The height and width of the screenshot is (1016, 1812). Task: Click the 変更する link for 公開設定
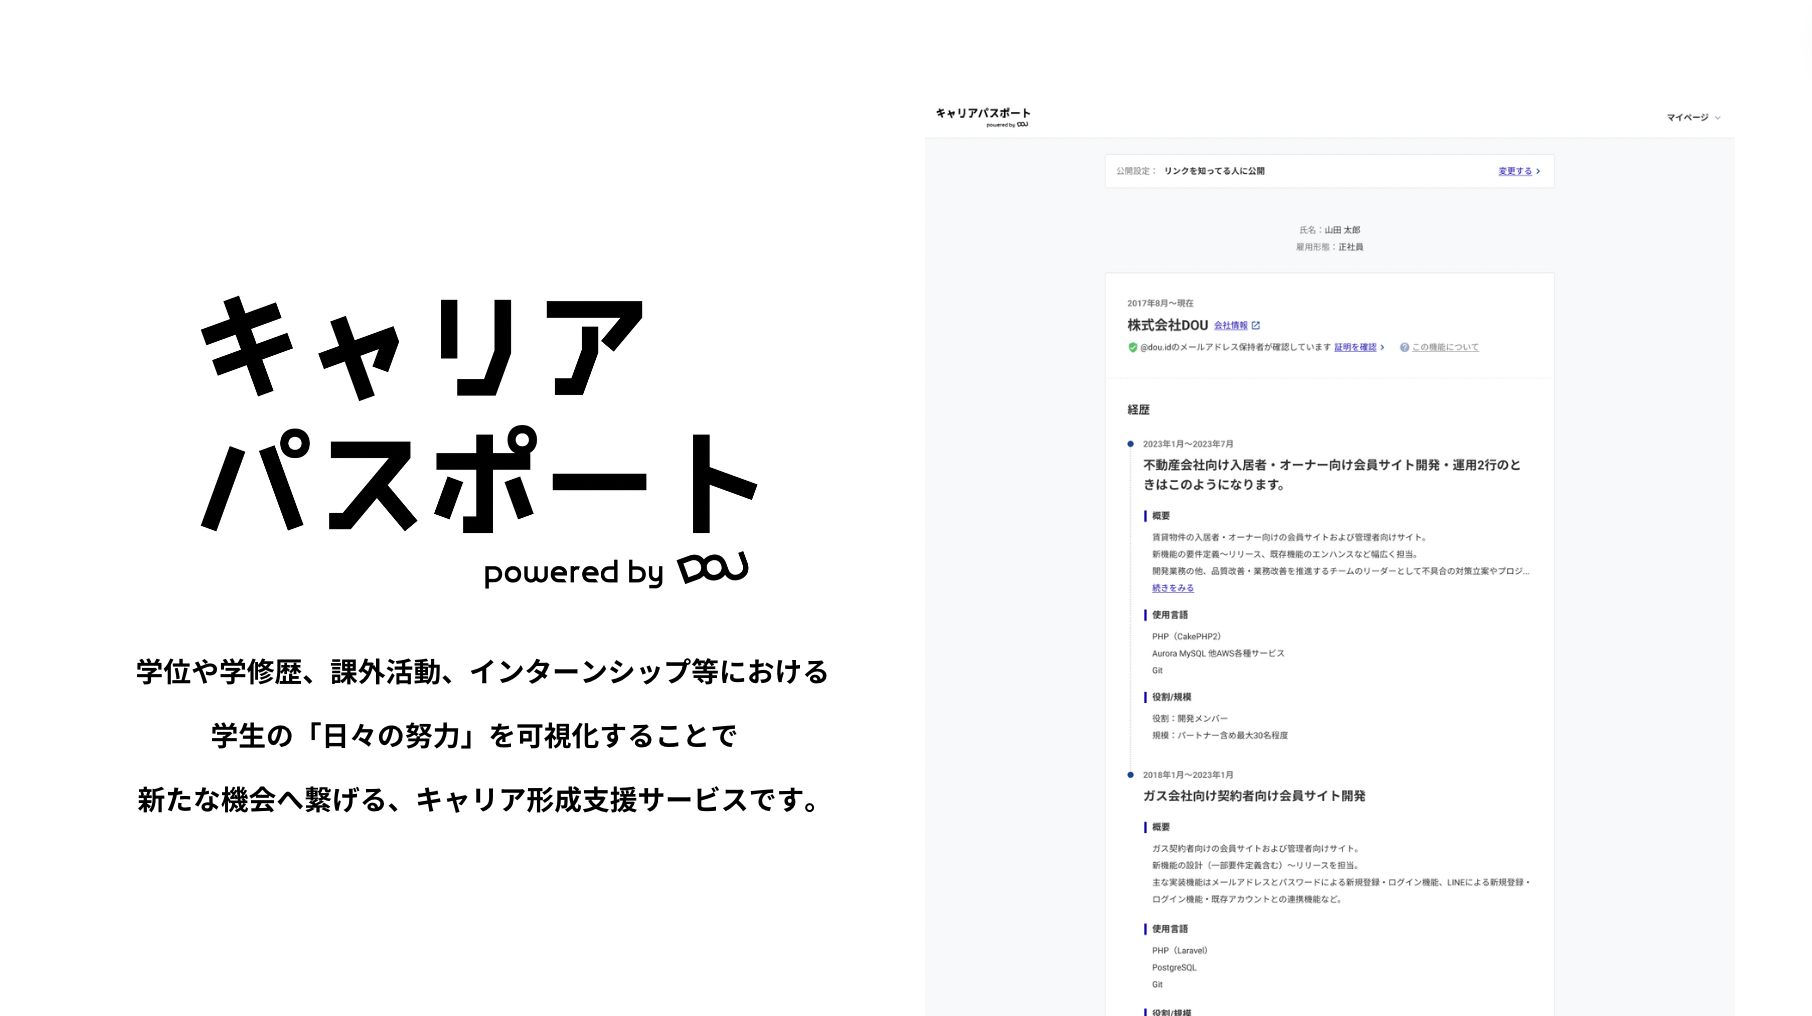point(1519,171)
